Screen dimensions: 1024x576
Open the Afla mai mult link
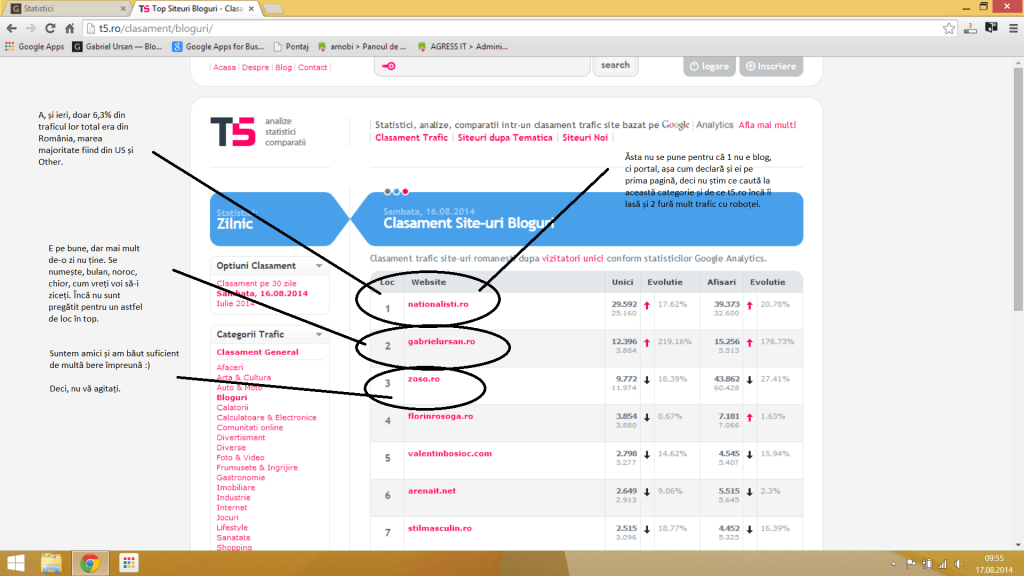(x=767, y=125)
